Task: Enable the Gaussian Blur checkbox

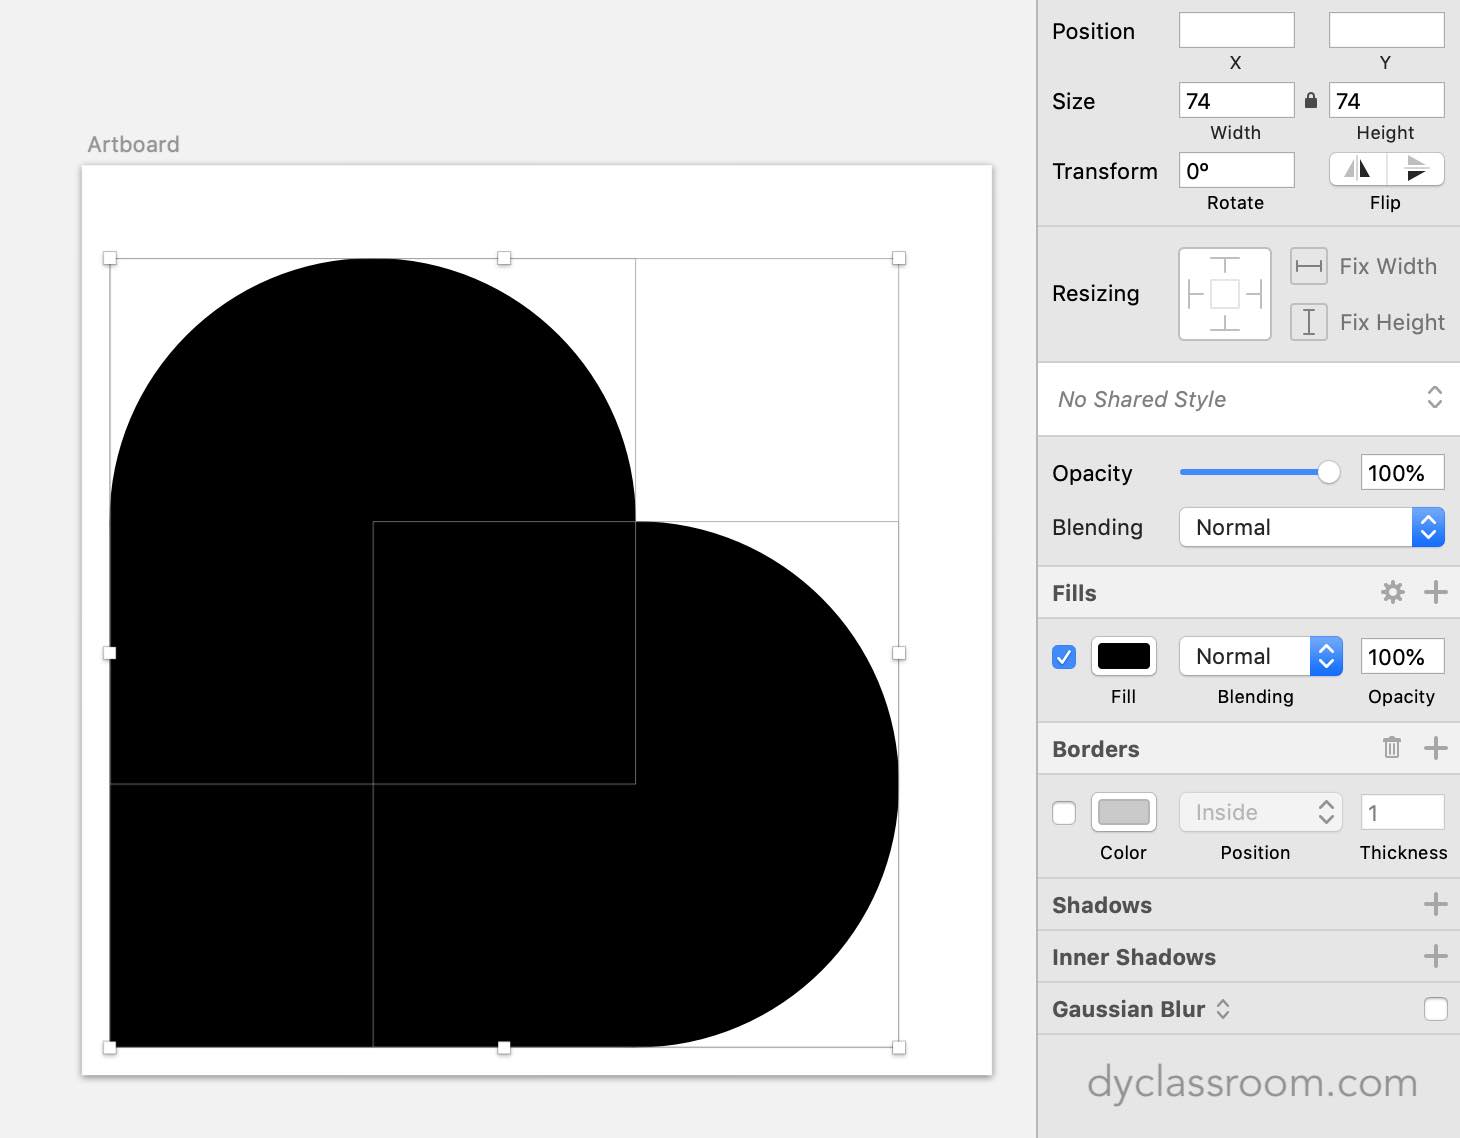Action: click(x=1435, y=1009)
